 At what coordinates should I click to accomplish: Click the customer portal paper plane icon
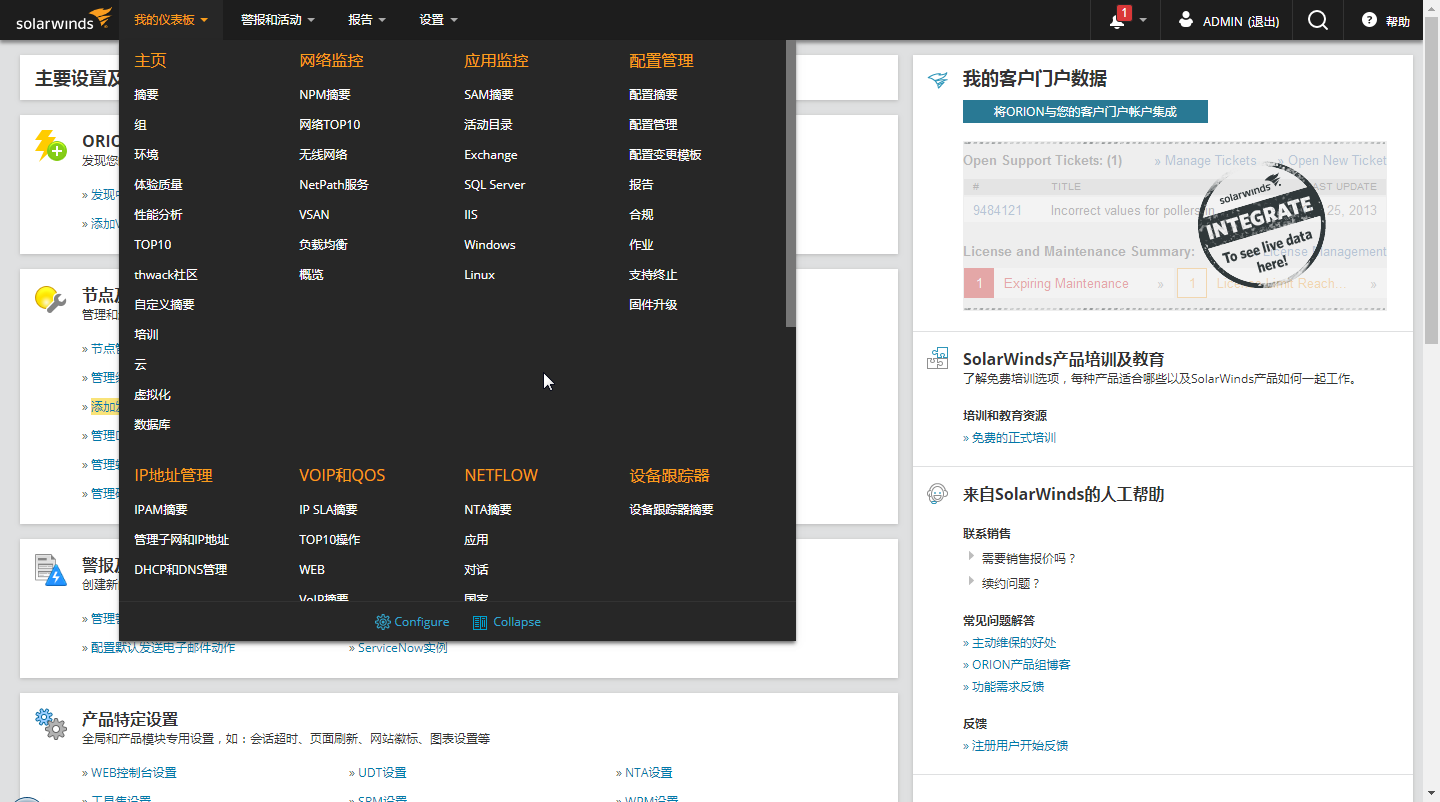[x=937, y=80]
